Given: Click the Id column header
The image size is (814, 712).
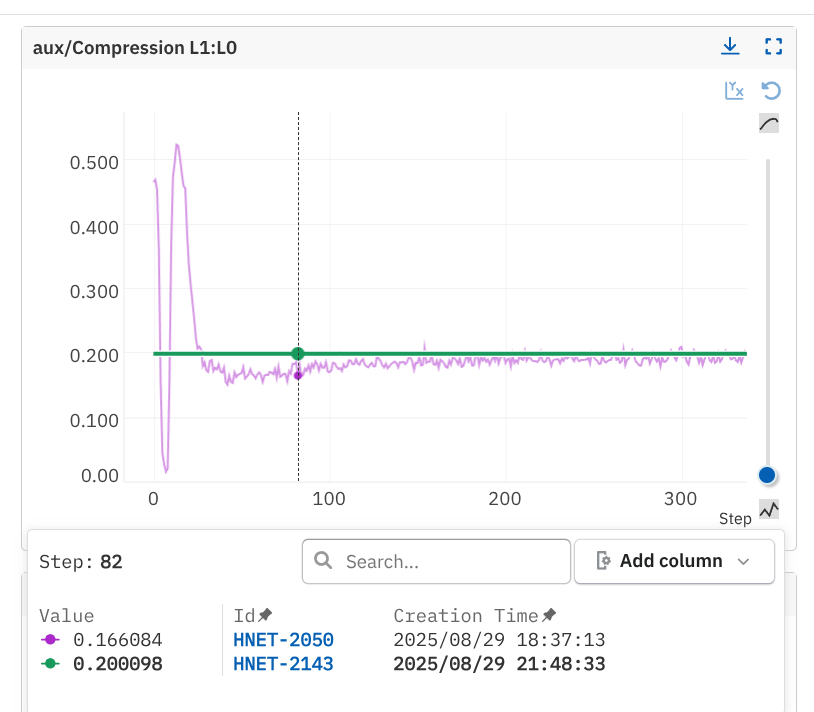Looking at the screenshot, I should pyautogui.click(x=244, y=615).
